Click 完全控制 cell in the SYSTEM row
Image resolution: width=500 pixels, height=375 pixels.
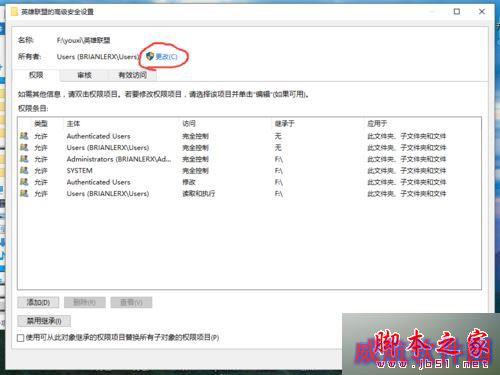coord(195,171)
